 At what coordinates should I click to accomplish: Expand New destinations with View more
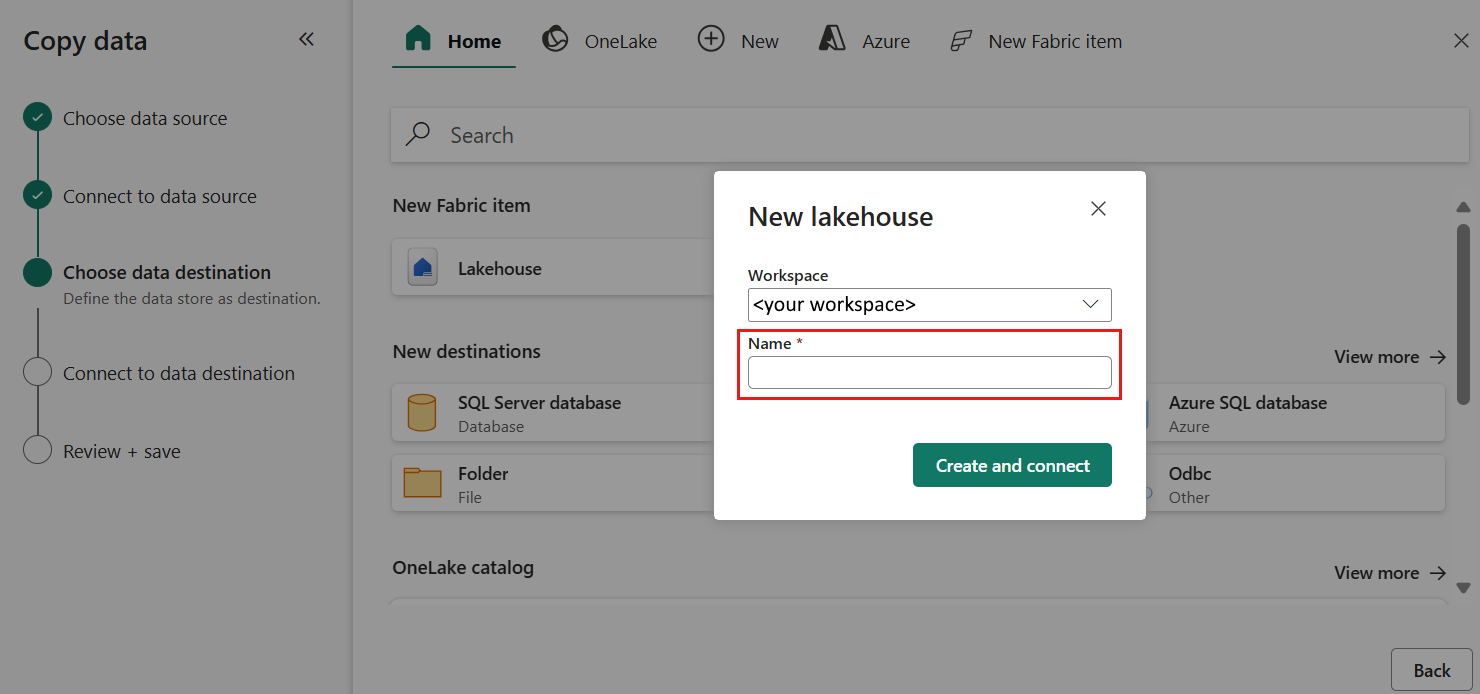click(1390, 356)
